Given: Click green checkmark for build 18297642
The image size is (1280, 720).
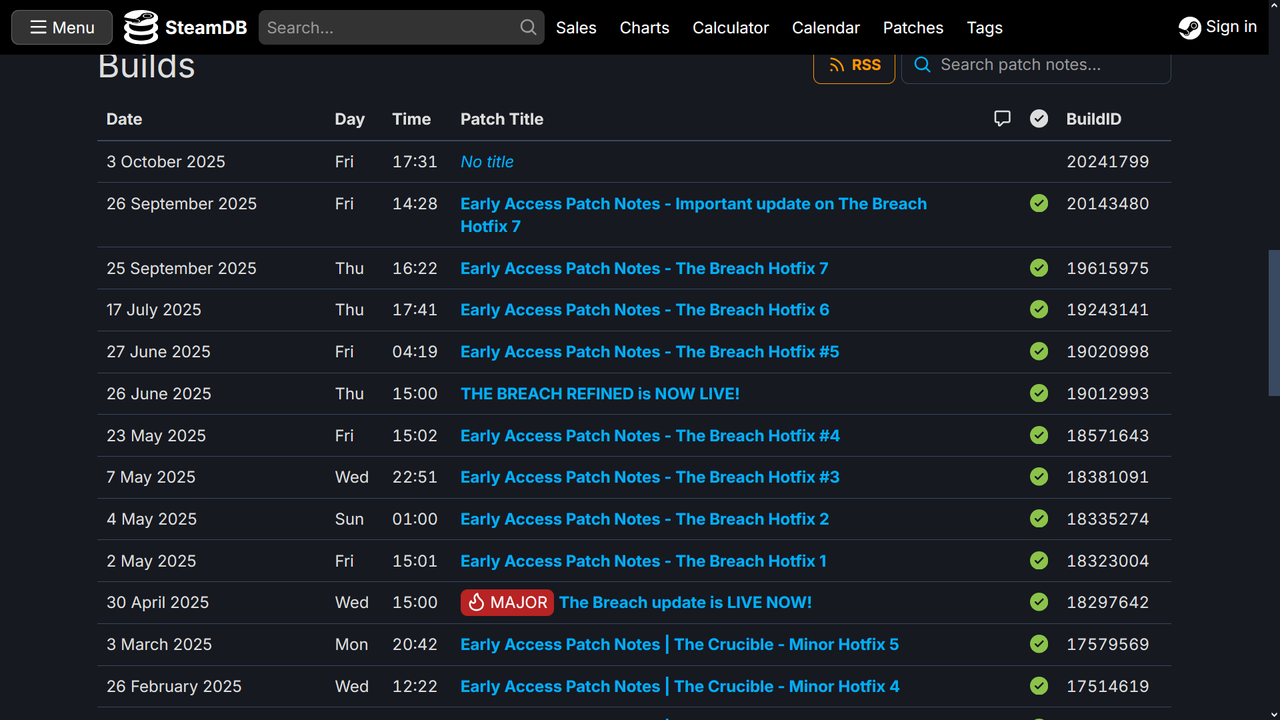Looking at the screenshot, I should tap(1039, 602).
